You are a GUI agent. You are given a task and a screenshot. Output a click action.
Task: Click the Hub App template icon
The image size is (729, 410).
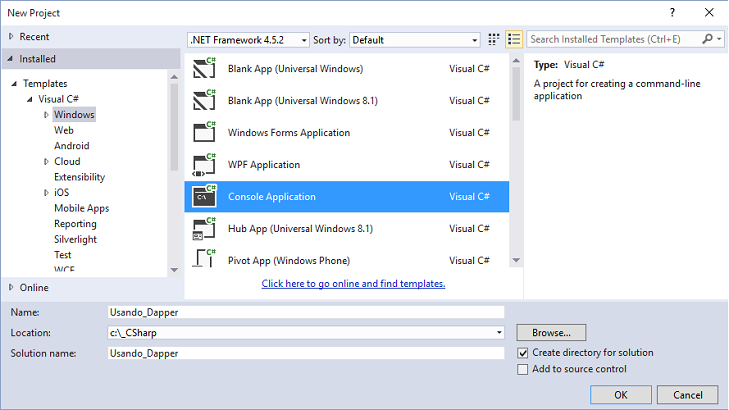pos(205,228)
